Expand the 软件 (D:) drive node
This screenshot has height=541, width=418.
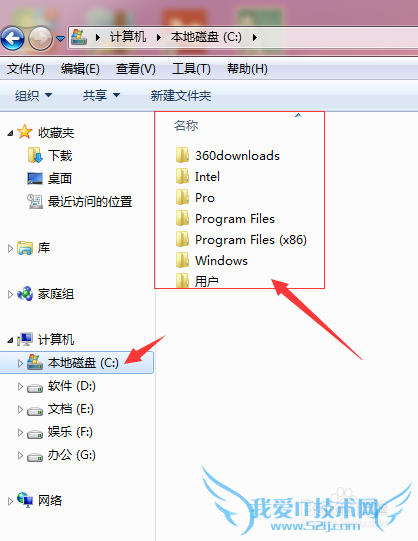pyautogui.click(x=20, y=386)
